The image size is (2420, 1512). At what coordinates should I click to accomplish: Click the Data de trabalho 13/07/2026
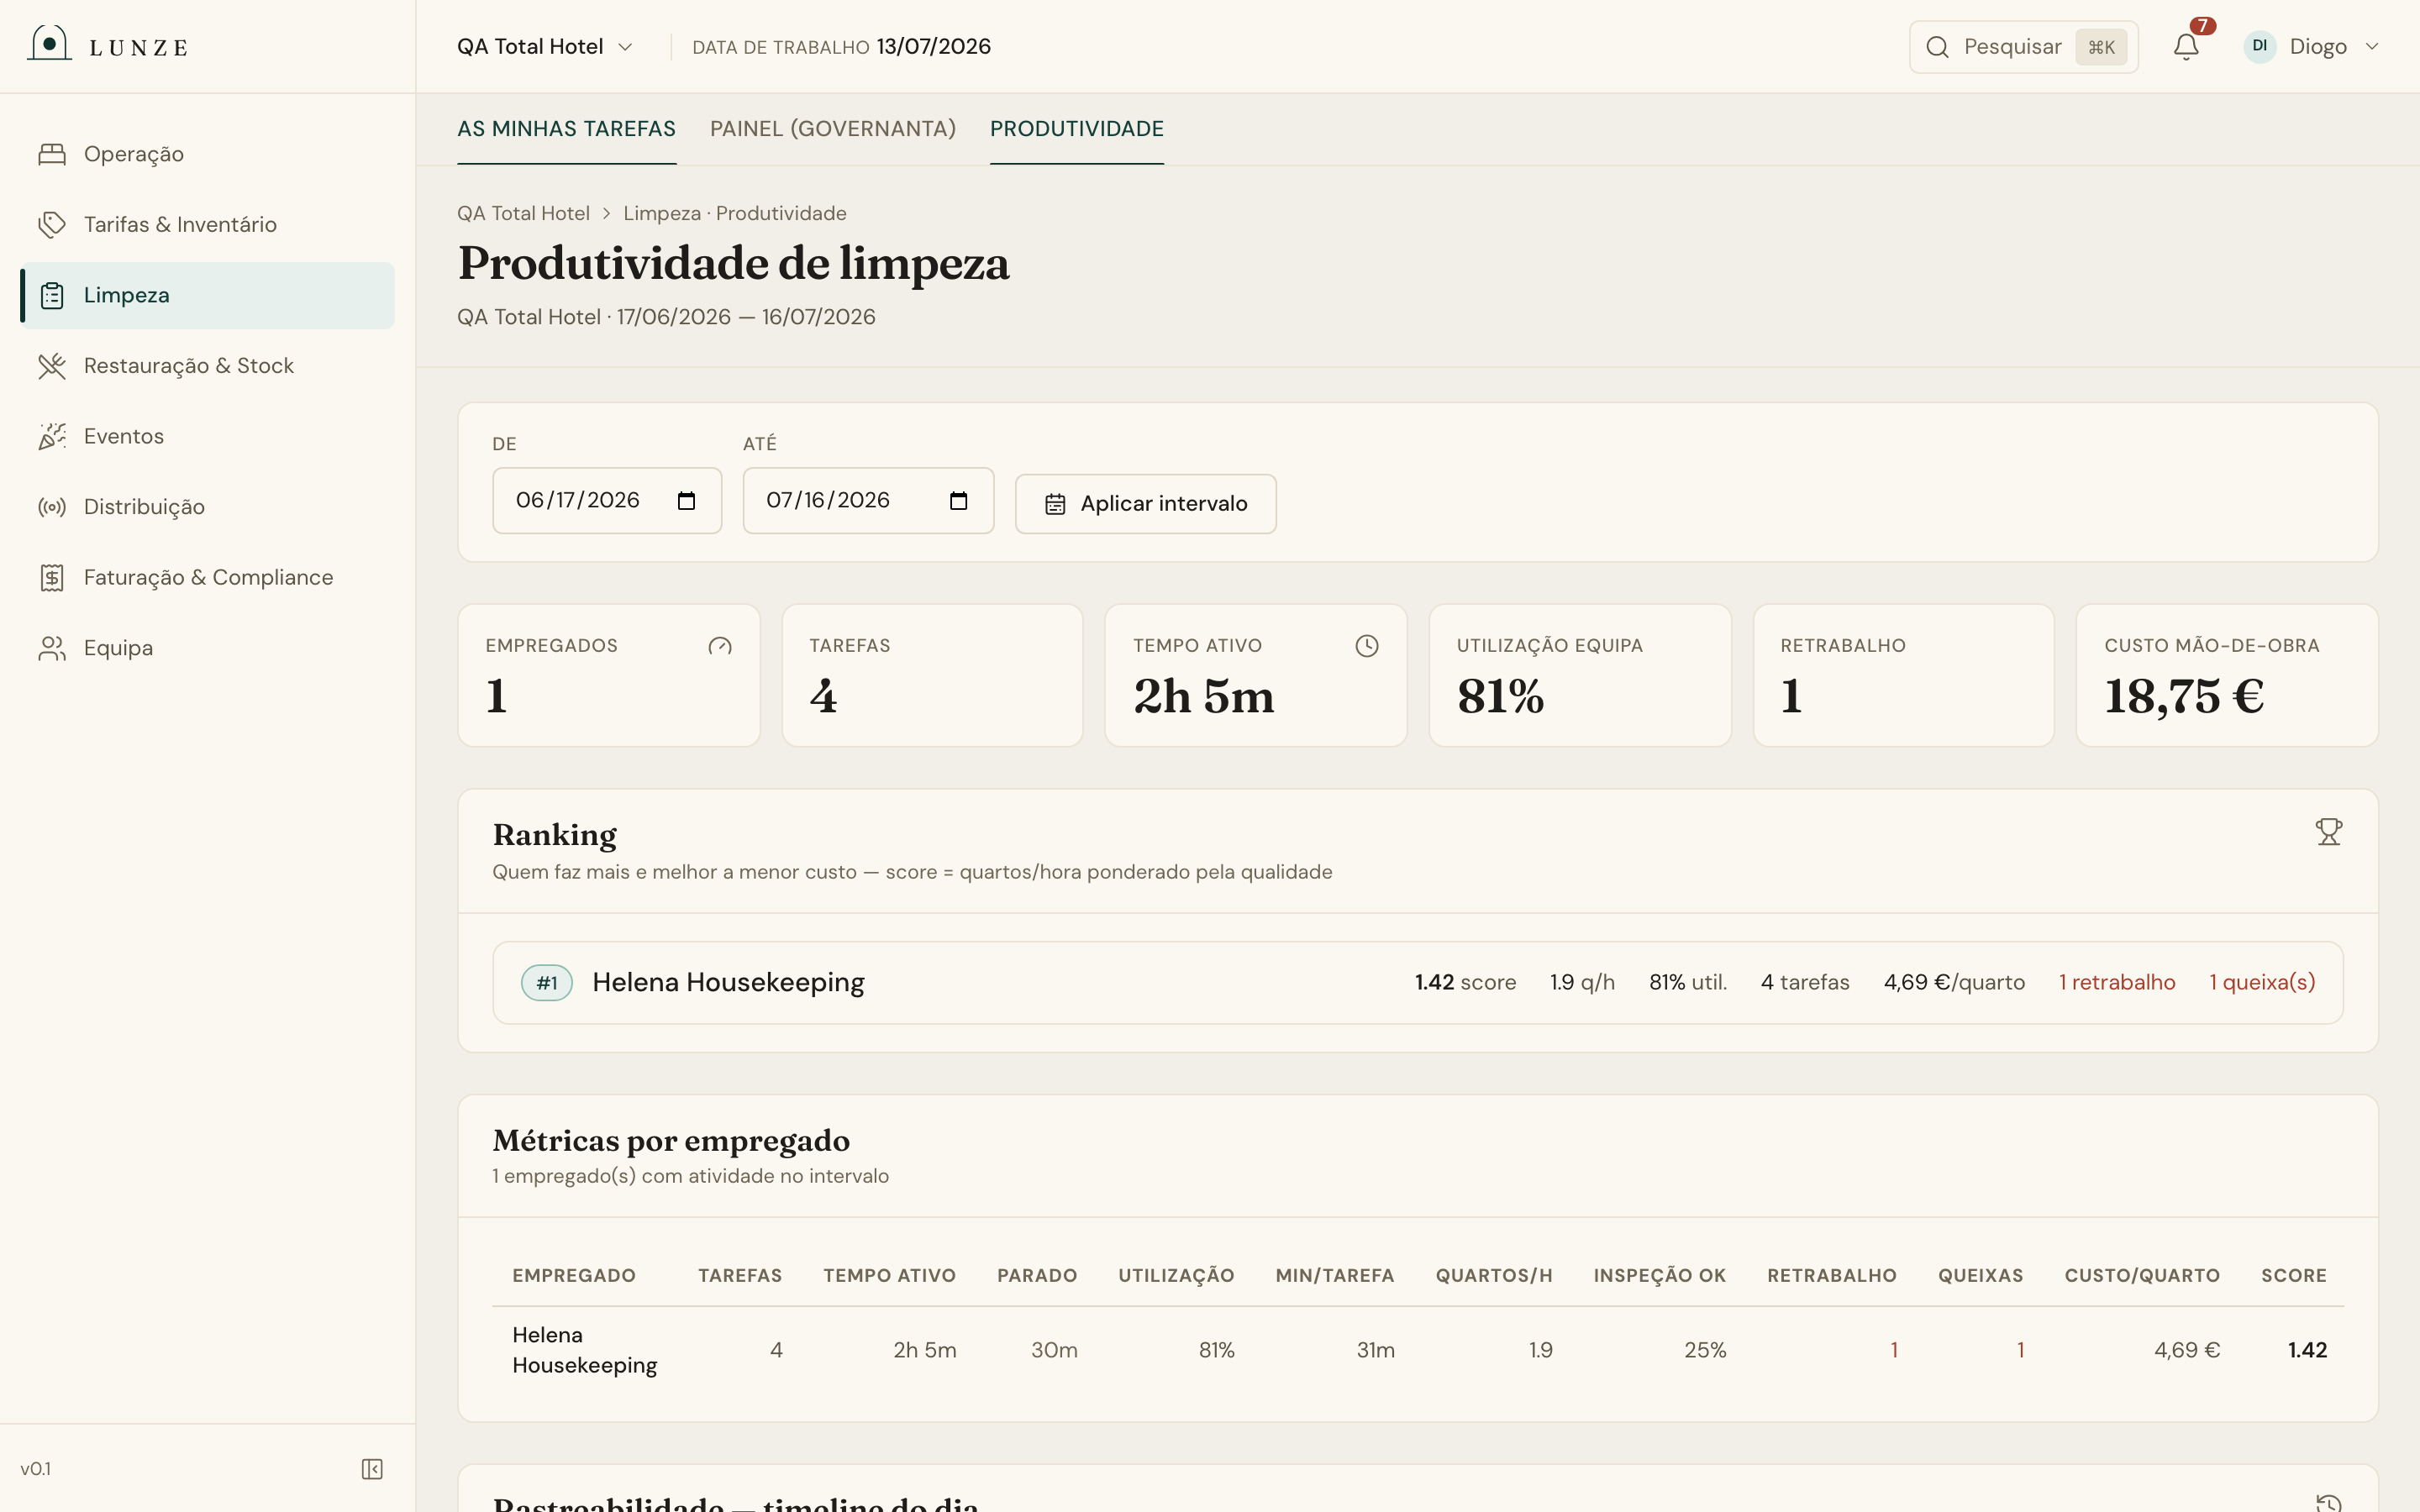click(841, 47)
